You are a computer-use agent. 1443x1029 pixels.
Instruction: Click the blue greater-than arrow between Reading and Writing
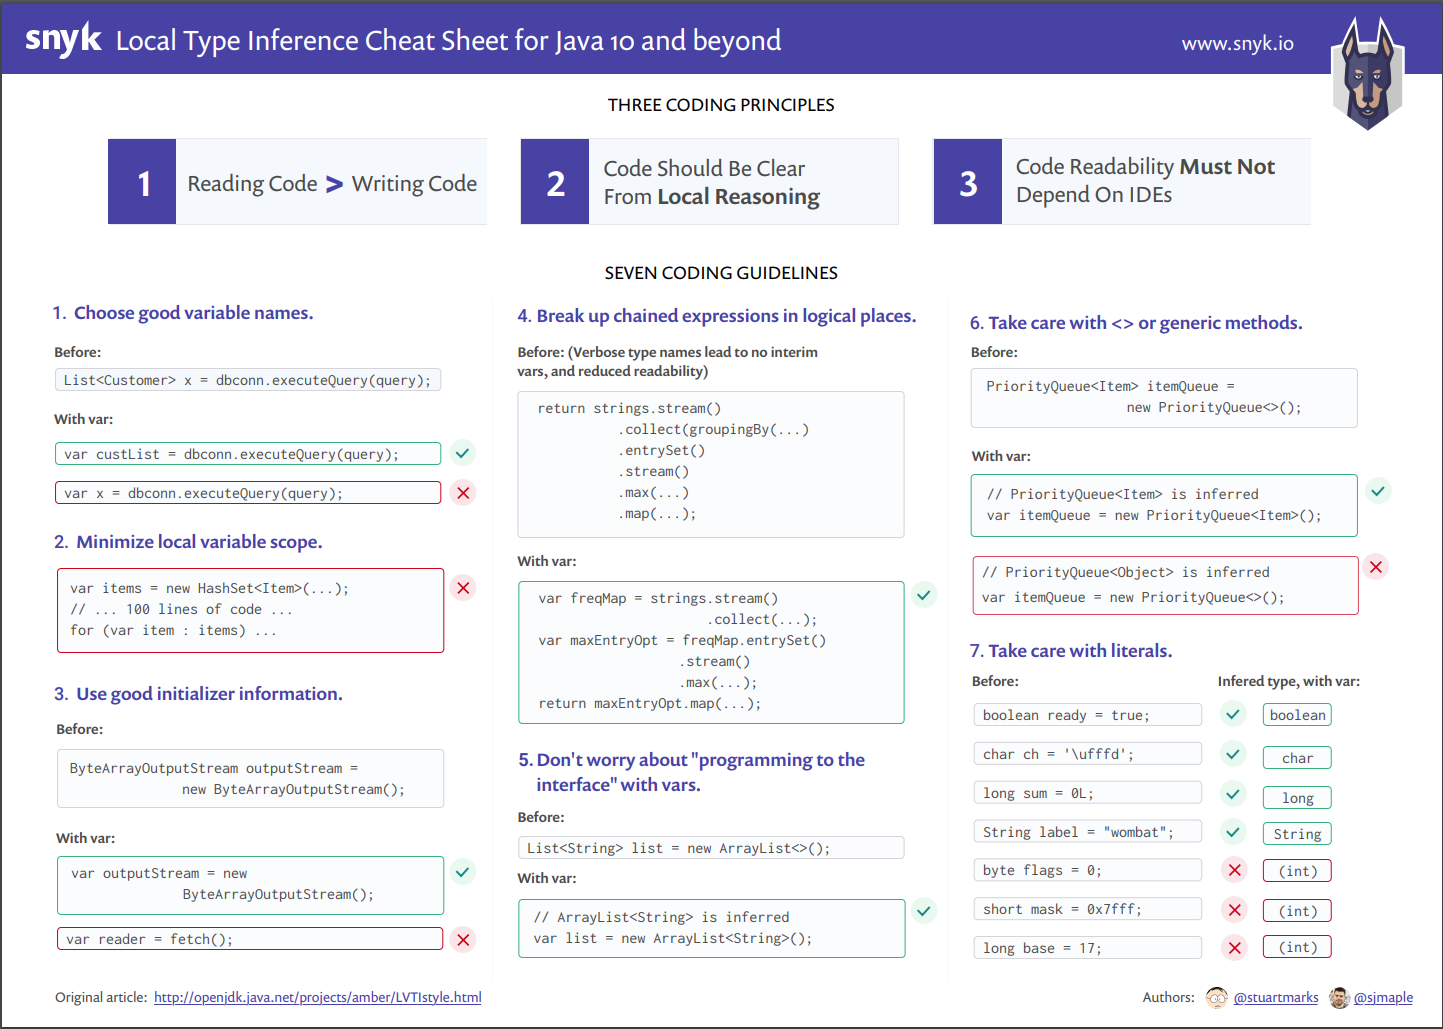[x=334, y=184]
